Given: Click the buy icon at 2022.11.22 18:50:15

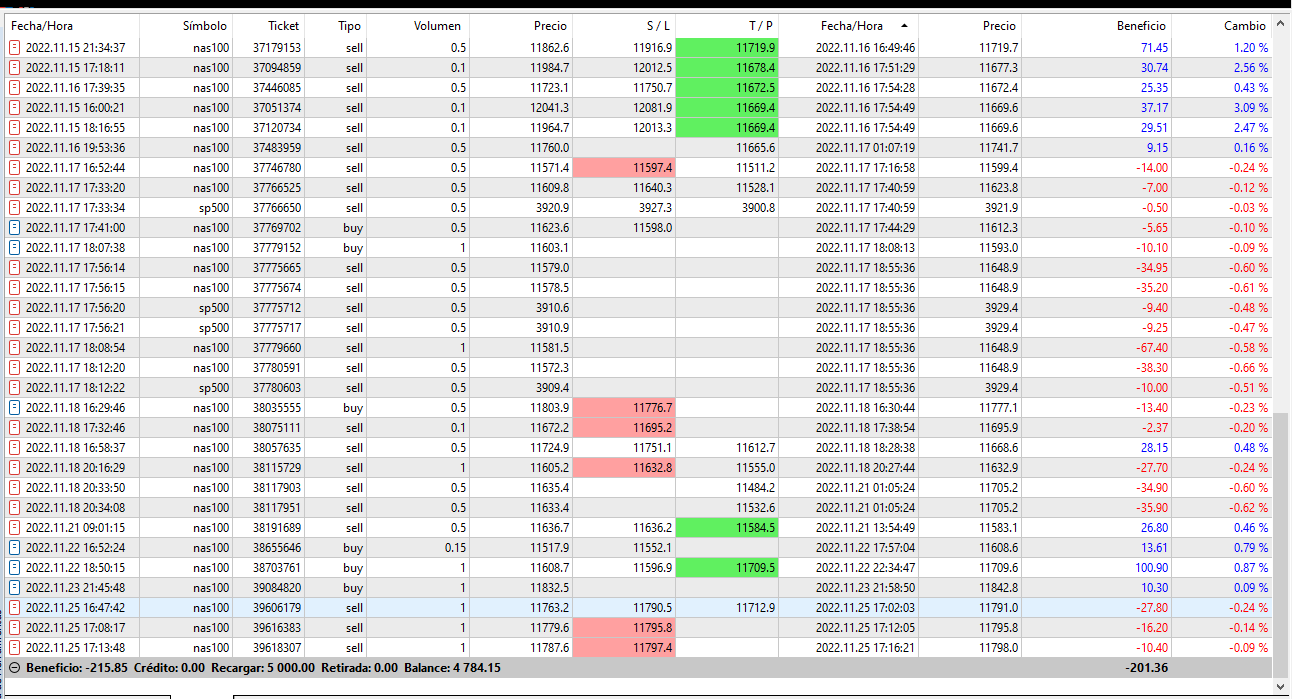Looking at the screenshot, I should click(14, 567).
